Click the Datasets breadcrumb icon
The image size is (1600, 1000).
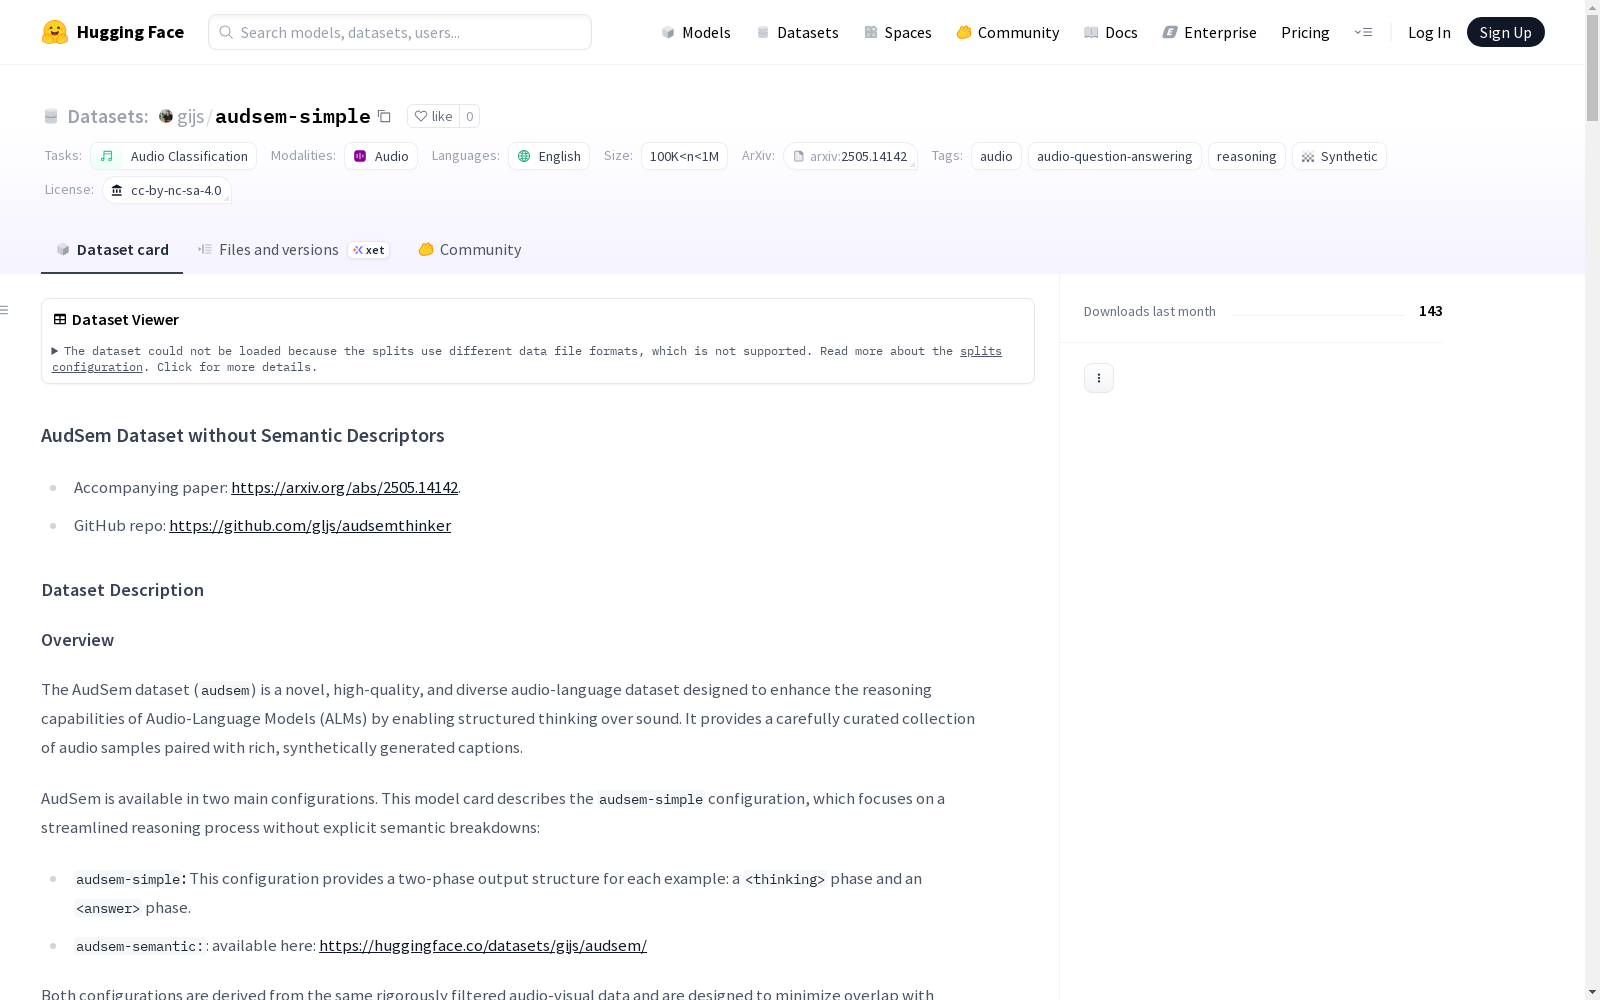click(51, 116)
